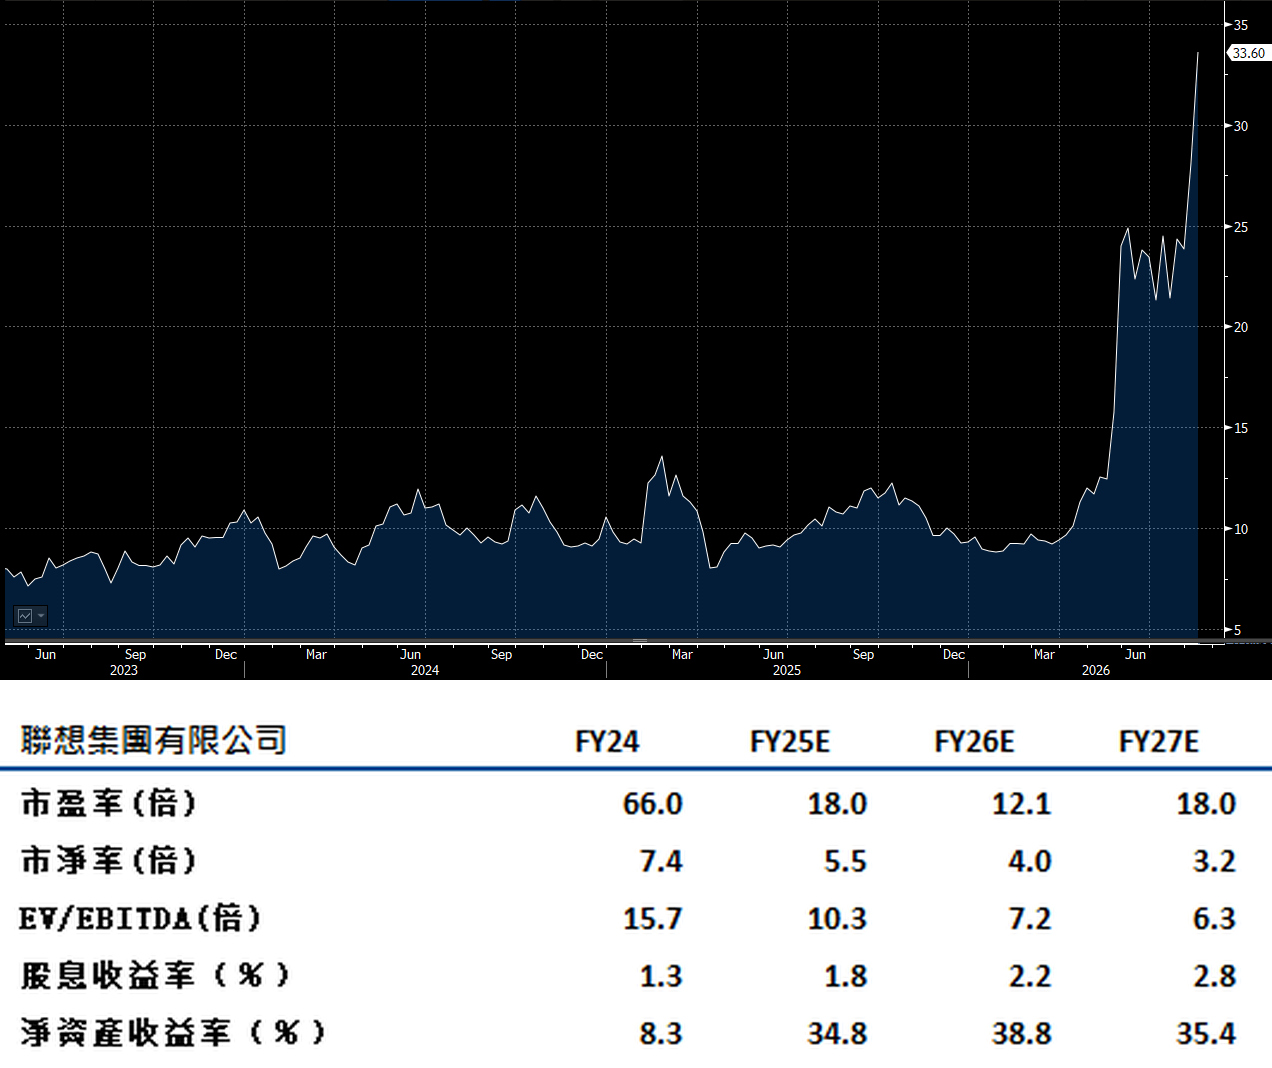Click the dividend yield value 1.8

point(846,976)
